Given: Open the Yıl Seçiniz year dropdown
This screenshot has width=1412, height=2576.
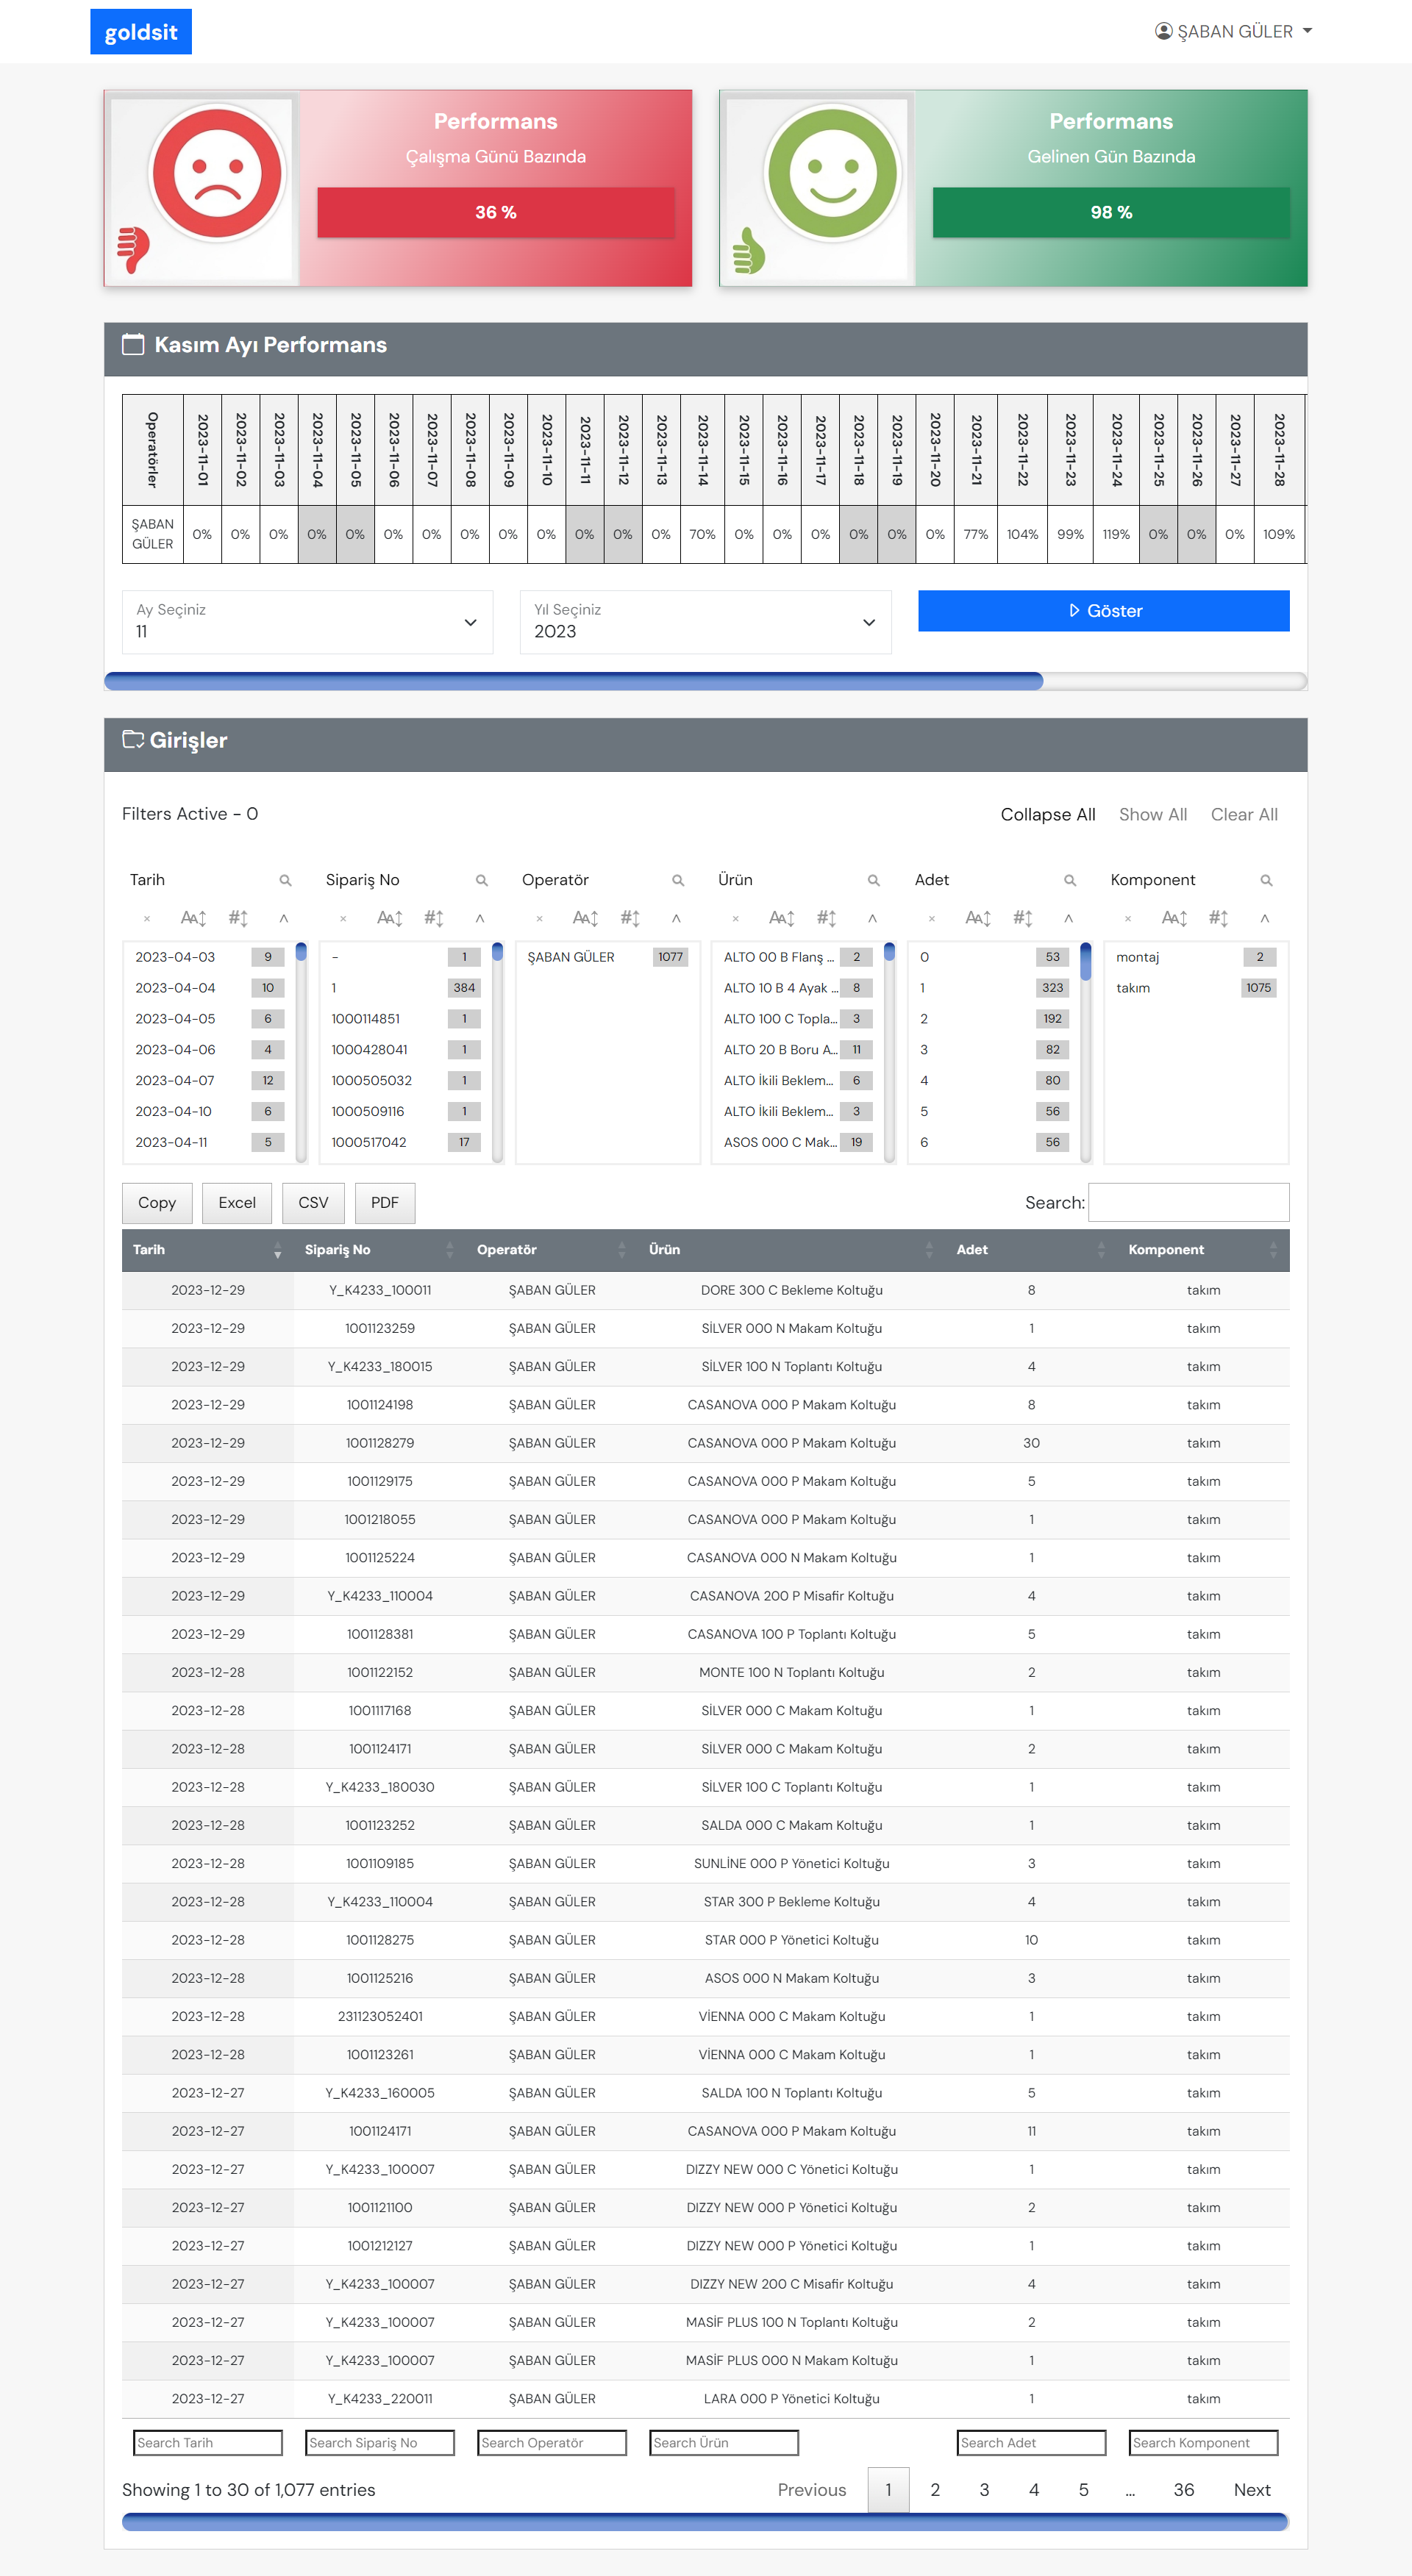Looking at the screenshot, I should [x=705, y=622].
